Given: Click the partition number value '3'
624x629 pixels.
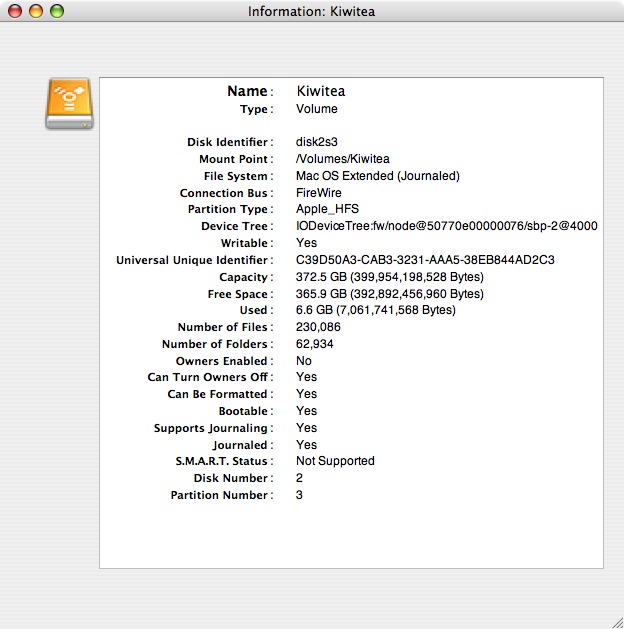Looking at the screenshot, I should click(299, 495).
